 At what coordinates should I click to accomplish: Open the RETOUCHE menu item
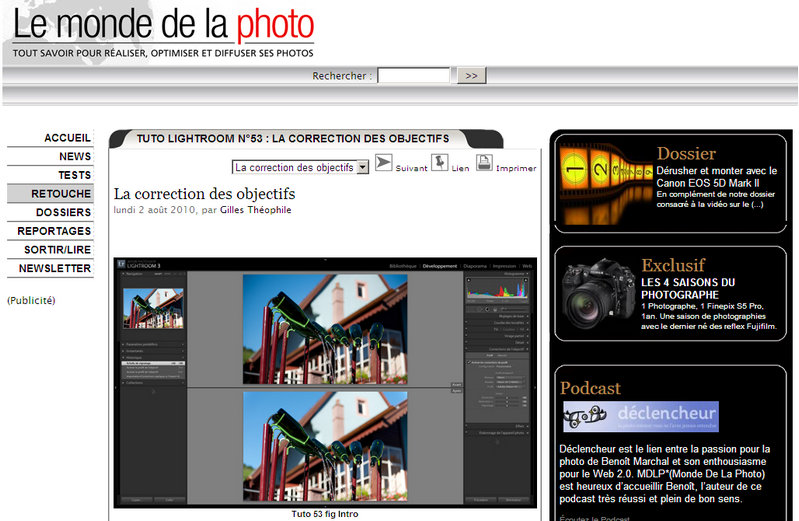50,194
